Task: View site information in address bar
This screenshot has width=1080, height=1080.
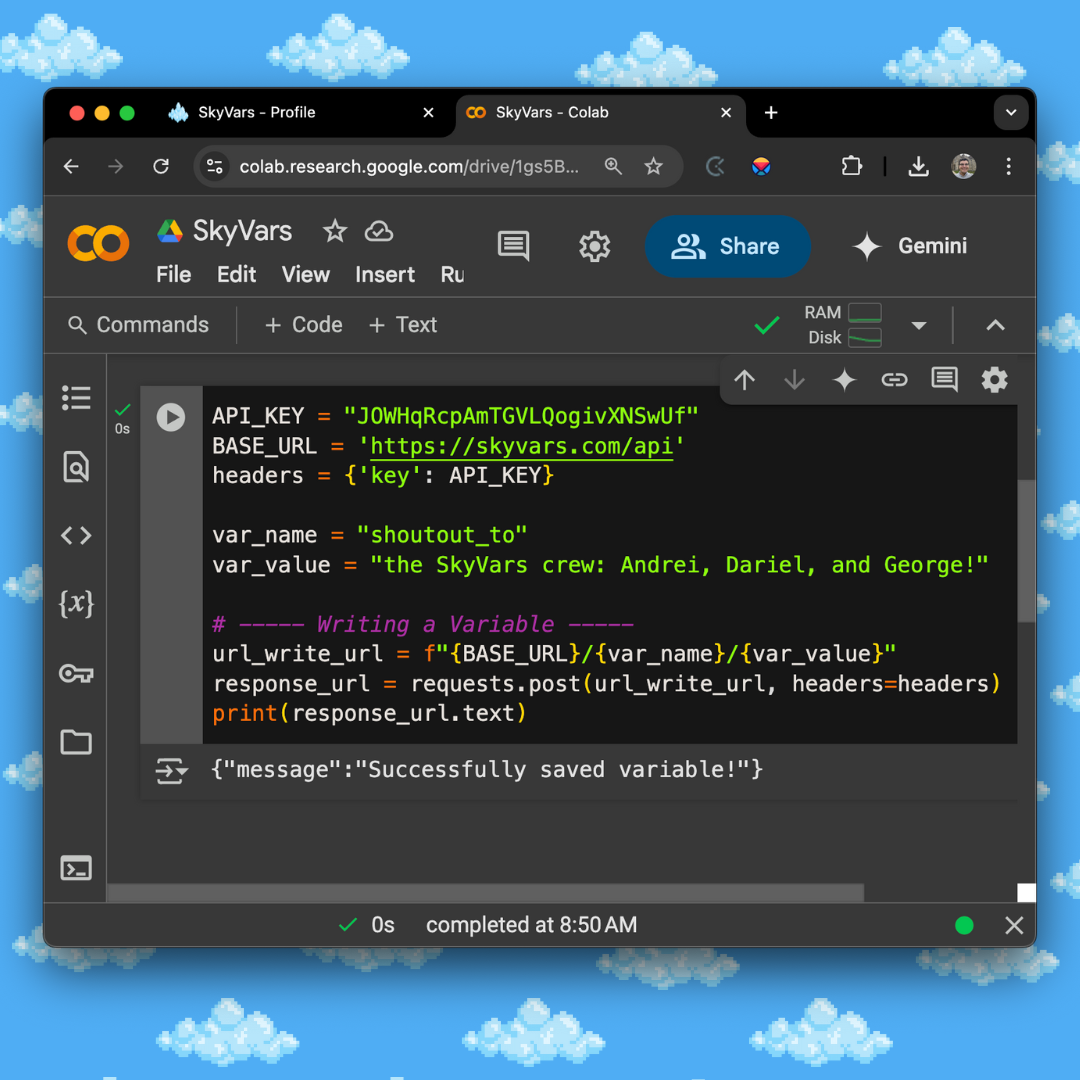Action: [215, 166]
